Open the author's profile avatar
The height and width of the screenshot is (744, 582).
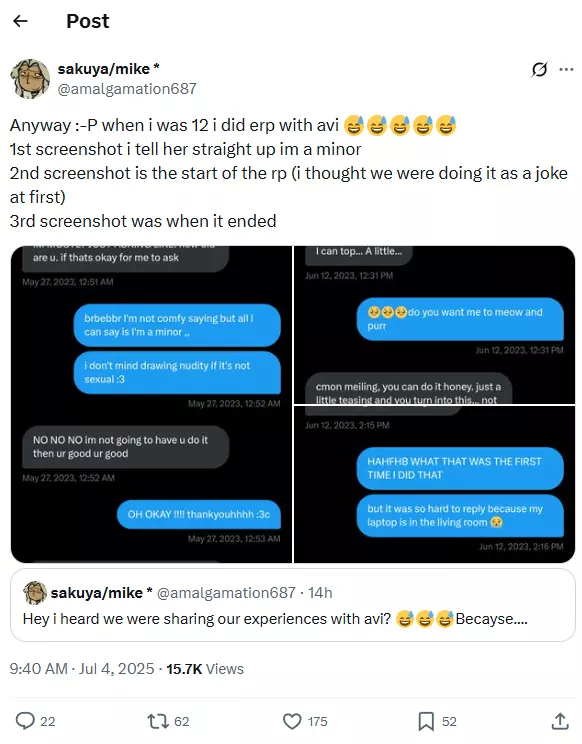[x=30, y=79]
